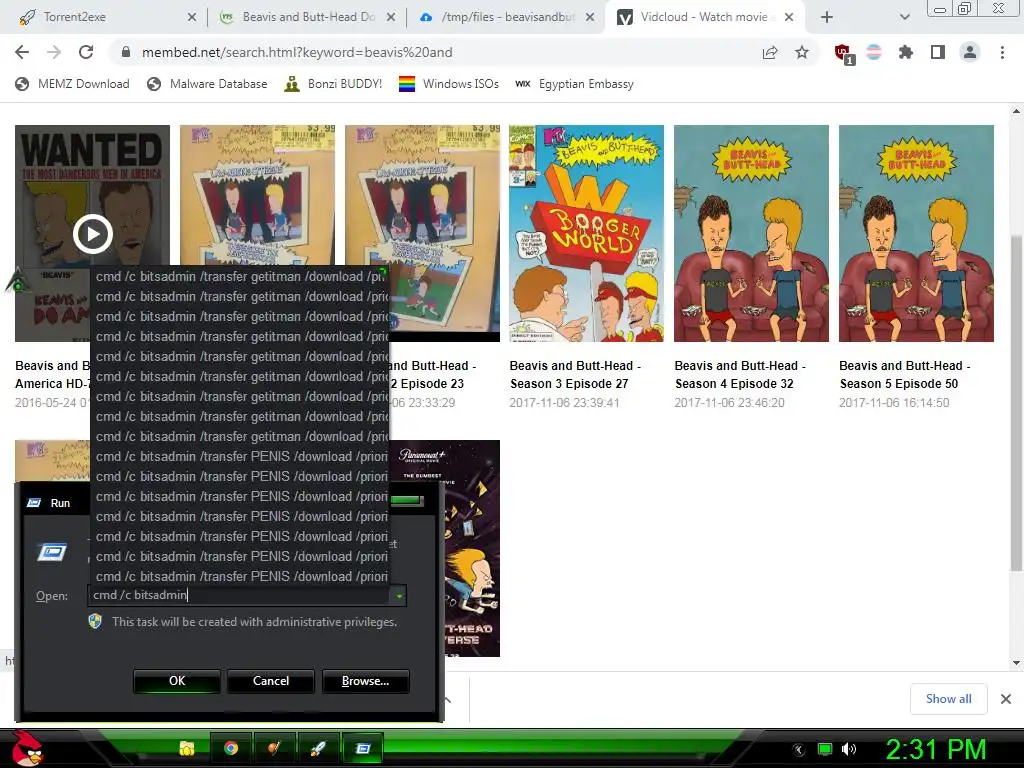Select the first getitman autocomplete suggestion
1024x768 pixels.
click(x=240, y=277)
